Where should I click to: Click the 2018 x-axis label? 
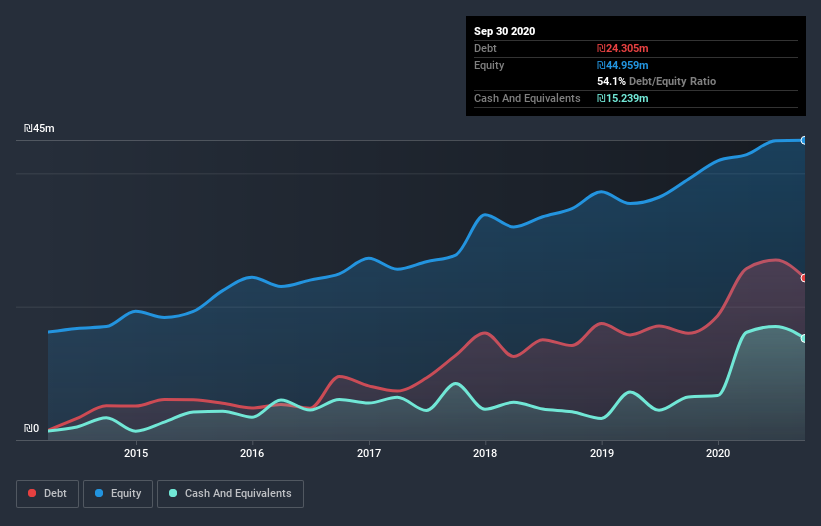[485, 453]
